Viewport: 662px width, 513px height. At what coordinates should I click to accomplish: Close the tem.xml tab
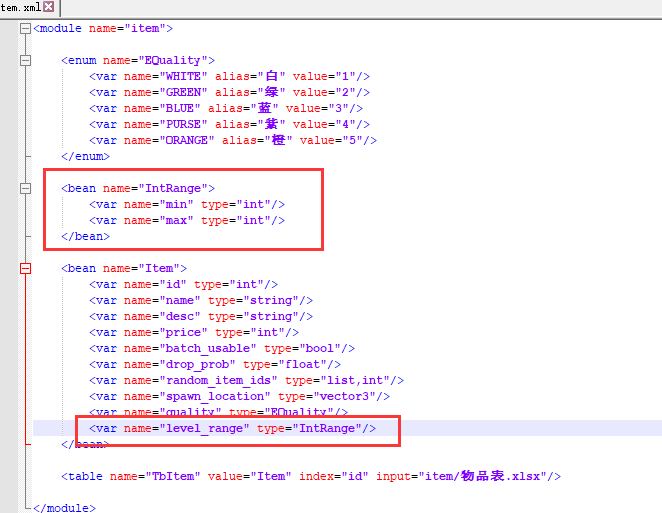(48, 7)
